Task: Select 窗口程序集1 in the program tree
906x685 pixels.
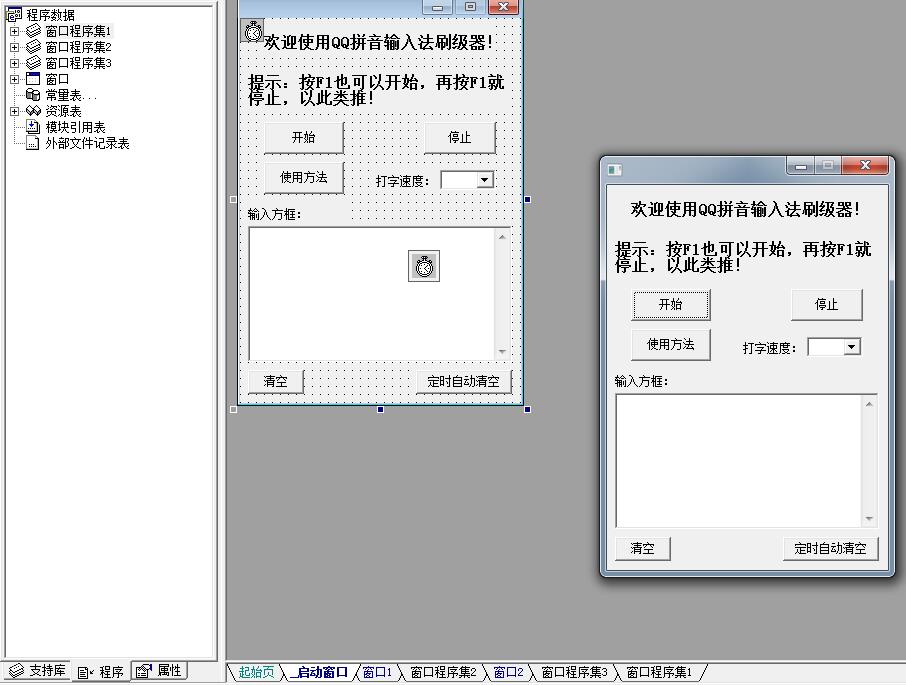Action: coord(78,31)
